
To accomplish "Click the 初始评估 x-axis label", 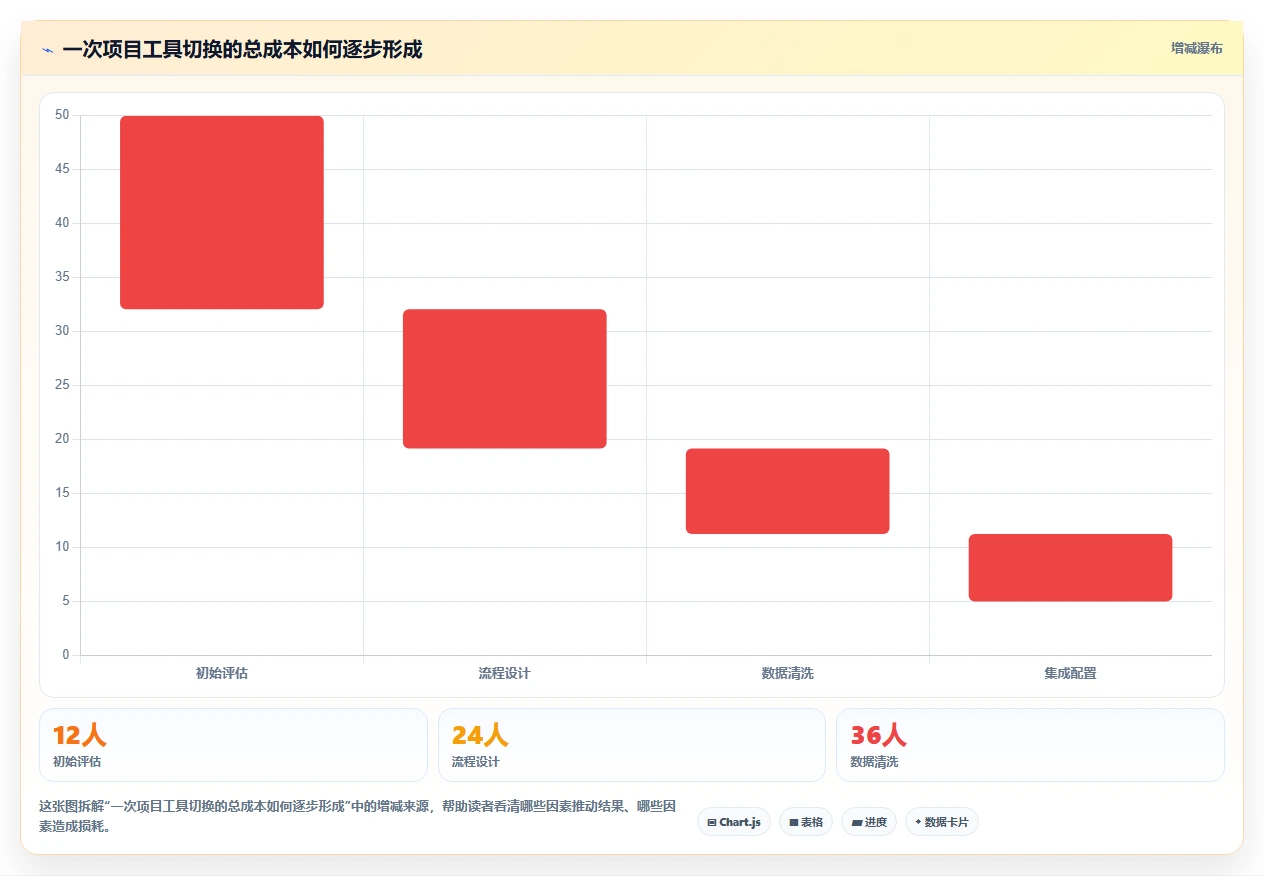I will (x=222, y=674).
